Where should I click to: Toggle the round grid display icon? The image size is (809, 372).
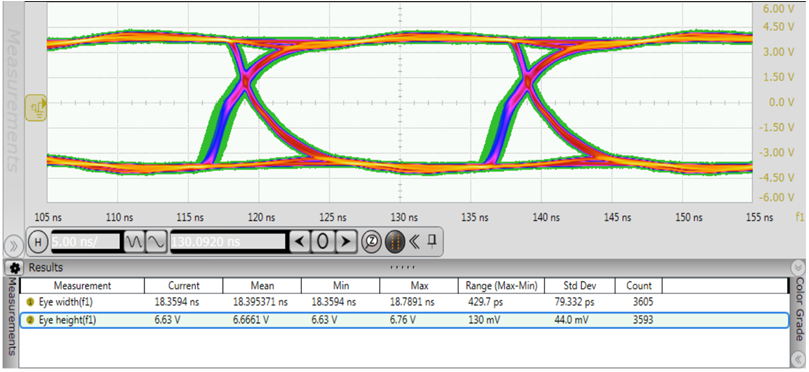(394, 241)
